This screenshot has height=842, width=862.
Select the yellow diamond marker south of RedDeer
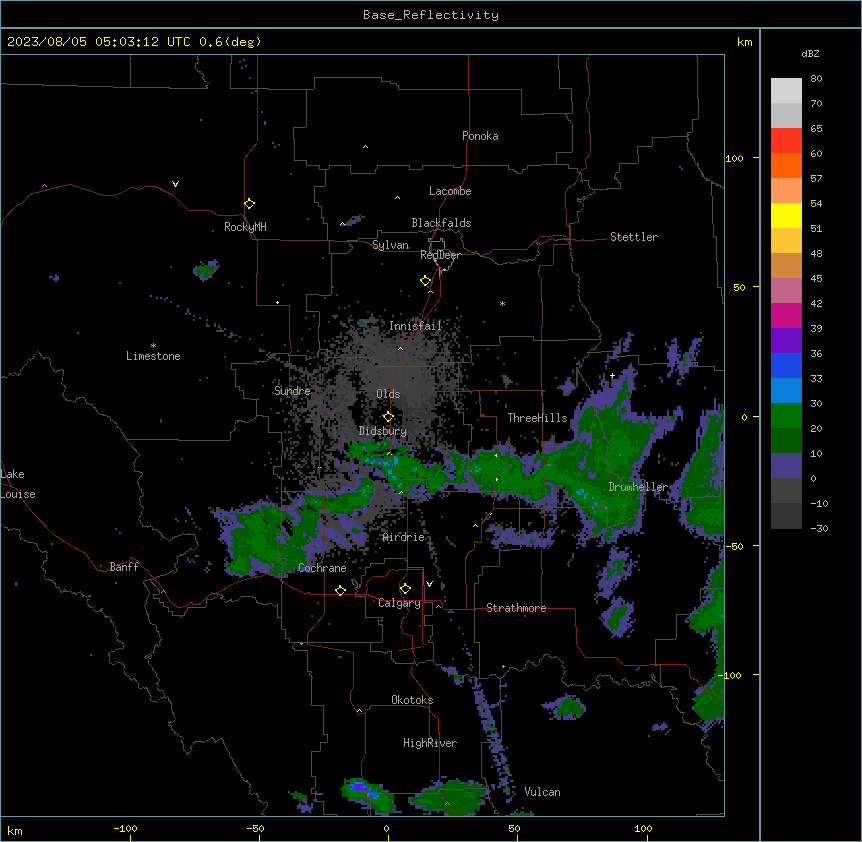pos(426,281)
